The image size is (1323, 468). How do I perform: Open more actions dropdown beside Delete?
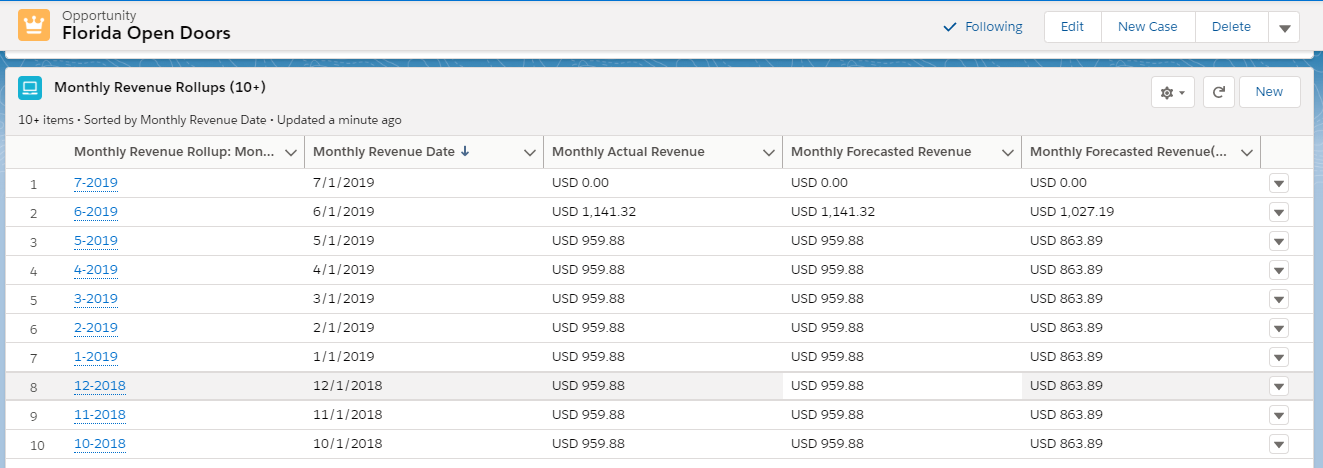tap(1284, 28)
